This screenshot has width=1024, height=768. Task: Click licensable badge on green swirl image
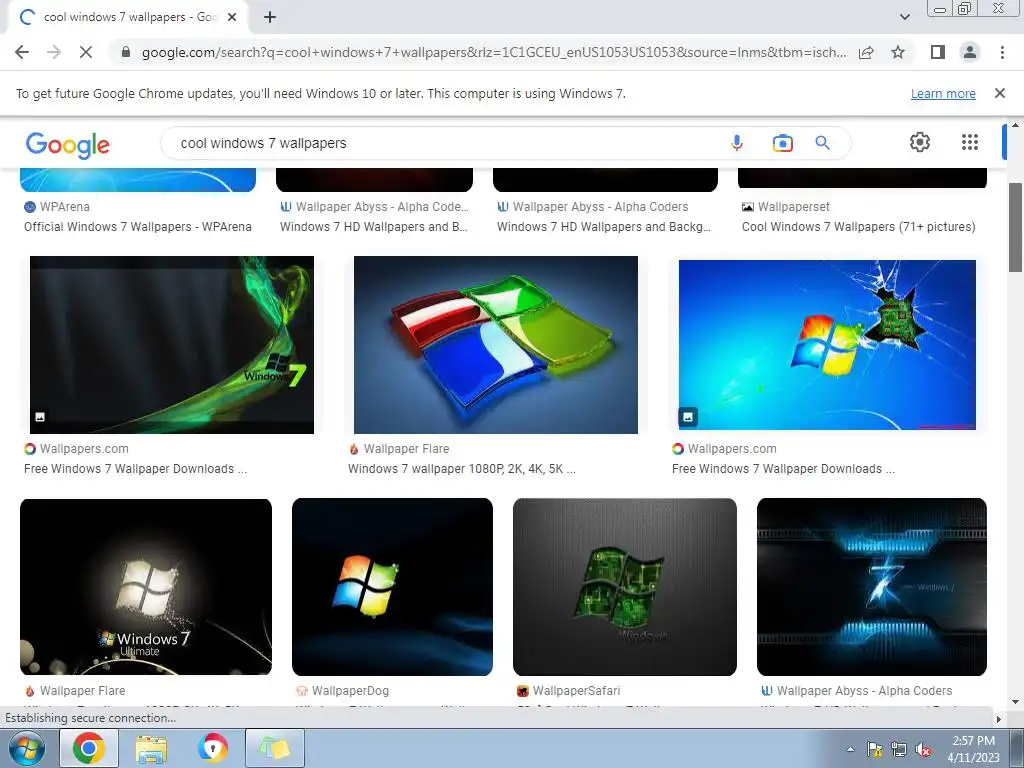[40, 417]
